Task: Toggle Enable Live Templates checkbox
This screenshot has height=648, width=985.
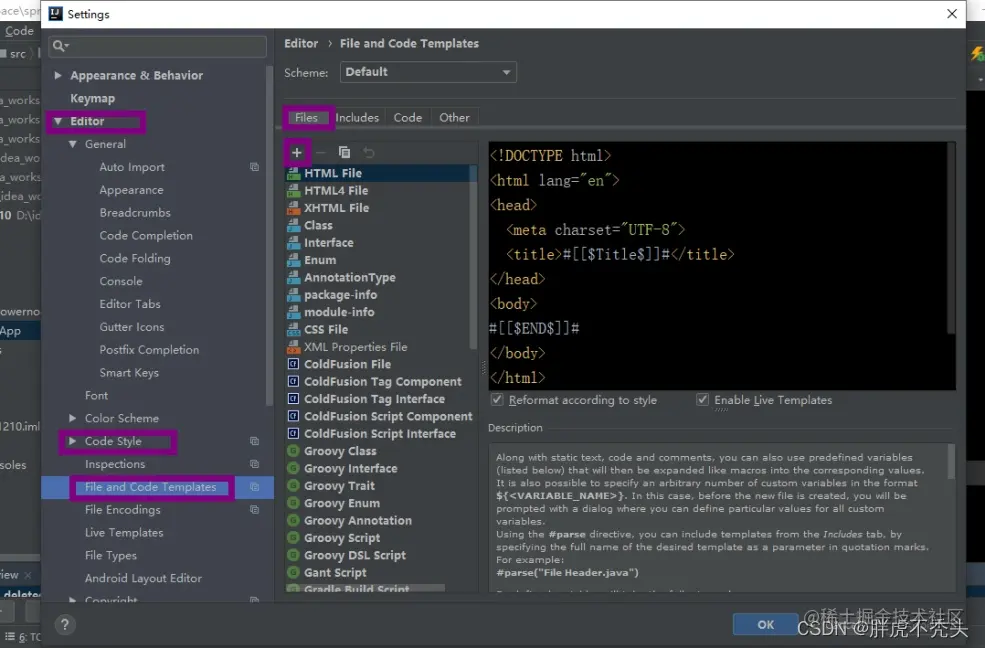Action: pos(702,400)
